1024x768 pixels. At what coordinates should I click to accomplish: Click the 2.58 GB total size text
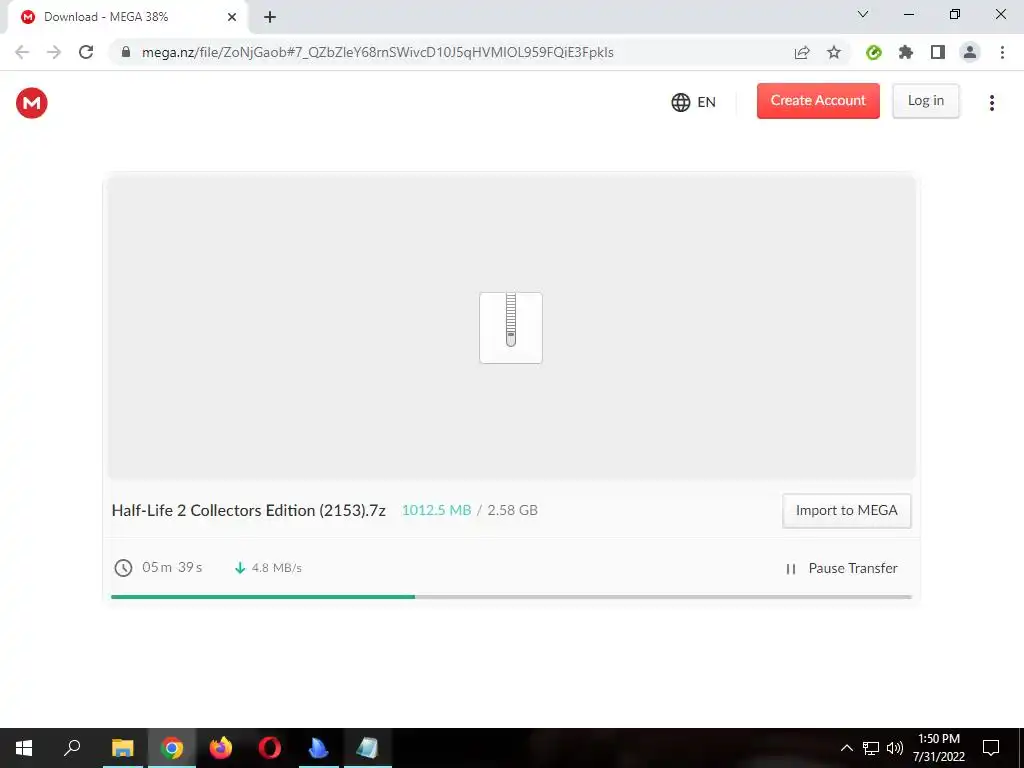click(x=513, y=510)
